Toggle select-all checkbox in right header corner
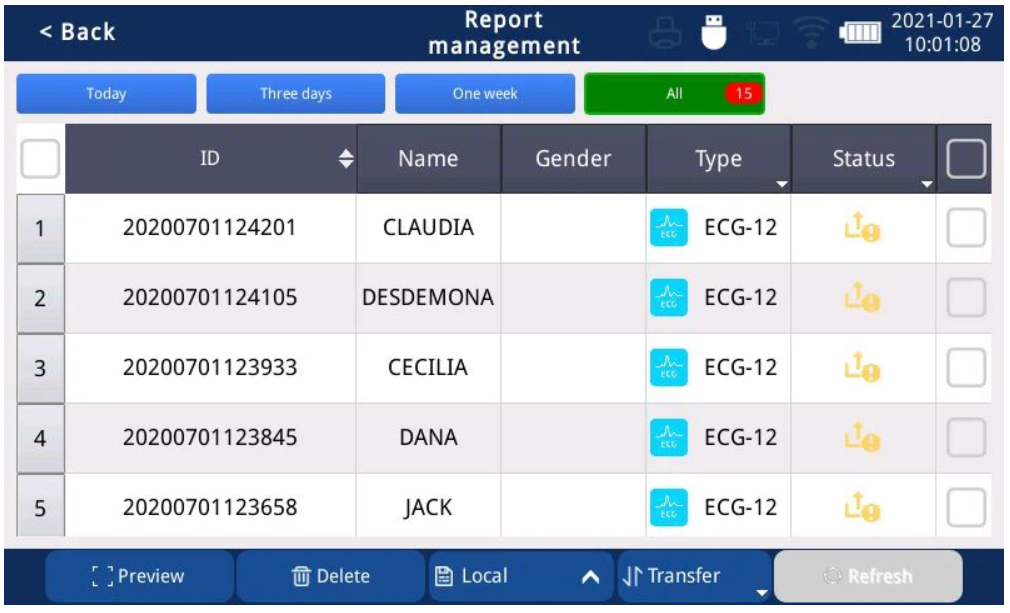 [966, 159]
